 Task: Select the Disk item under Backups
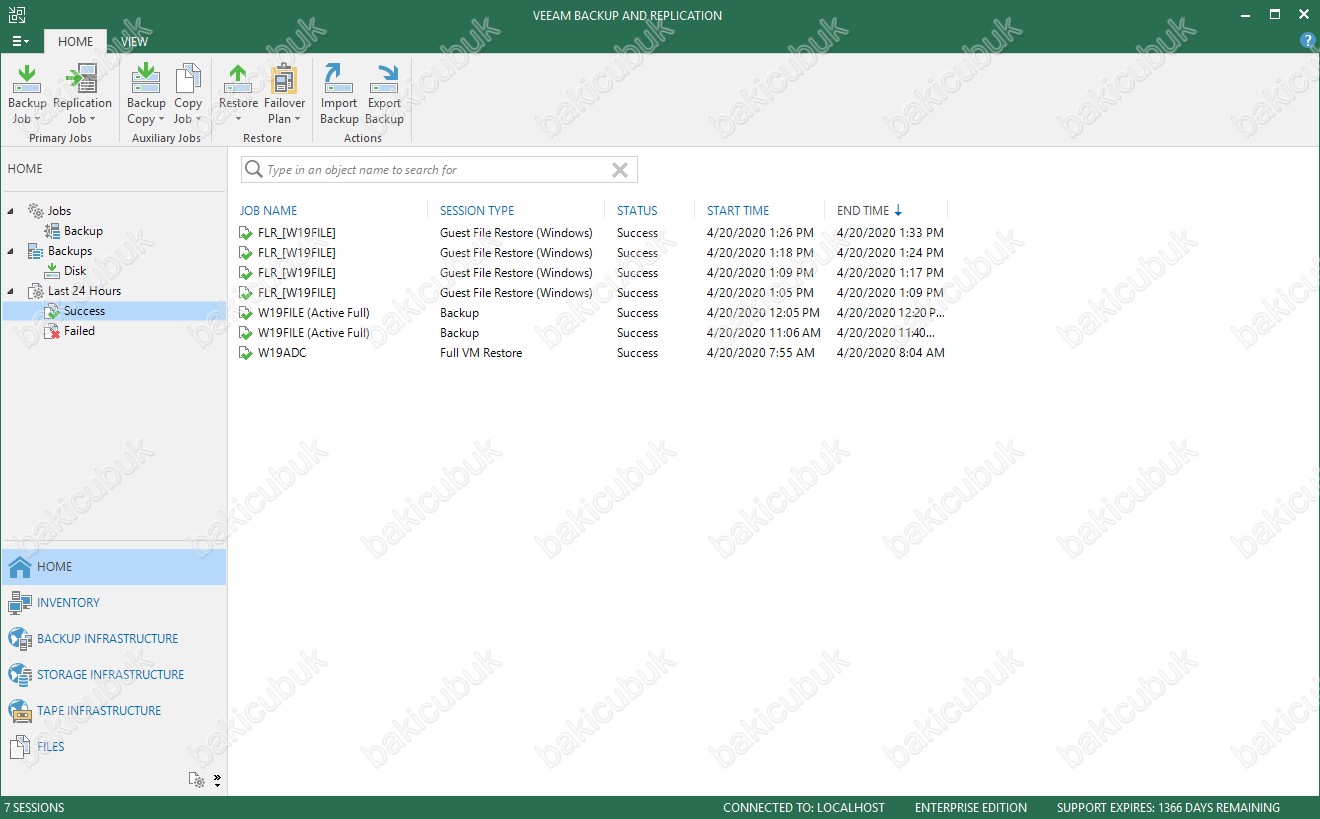75,271
